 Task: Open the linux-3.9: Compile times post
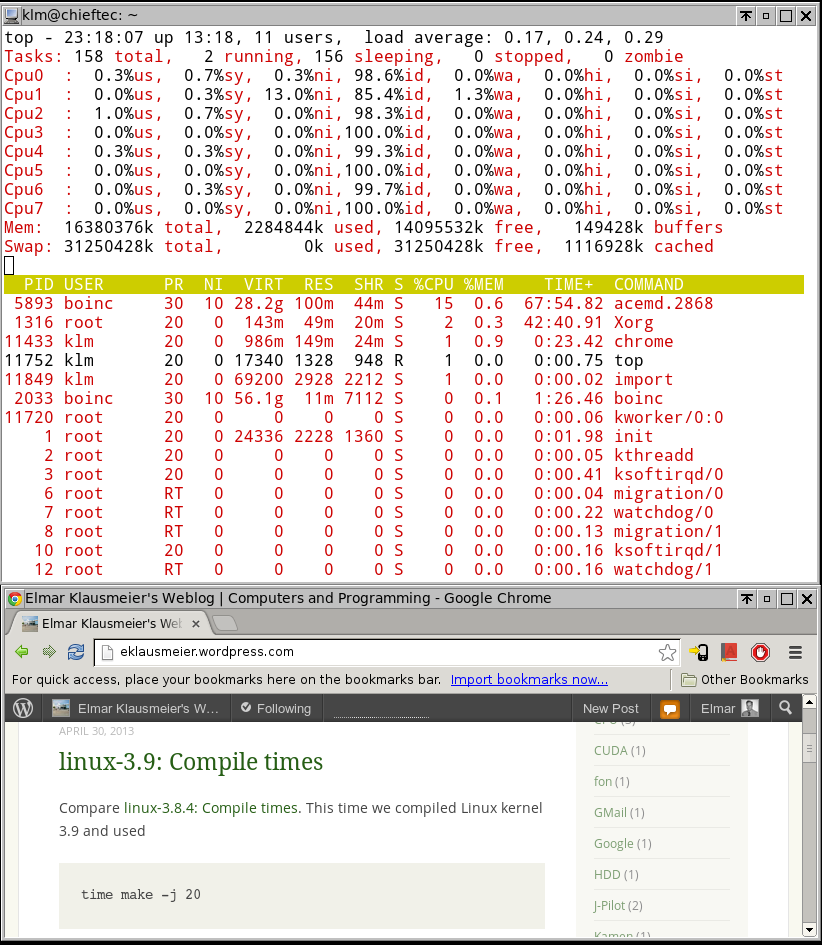point(190,762)
